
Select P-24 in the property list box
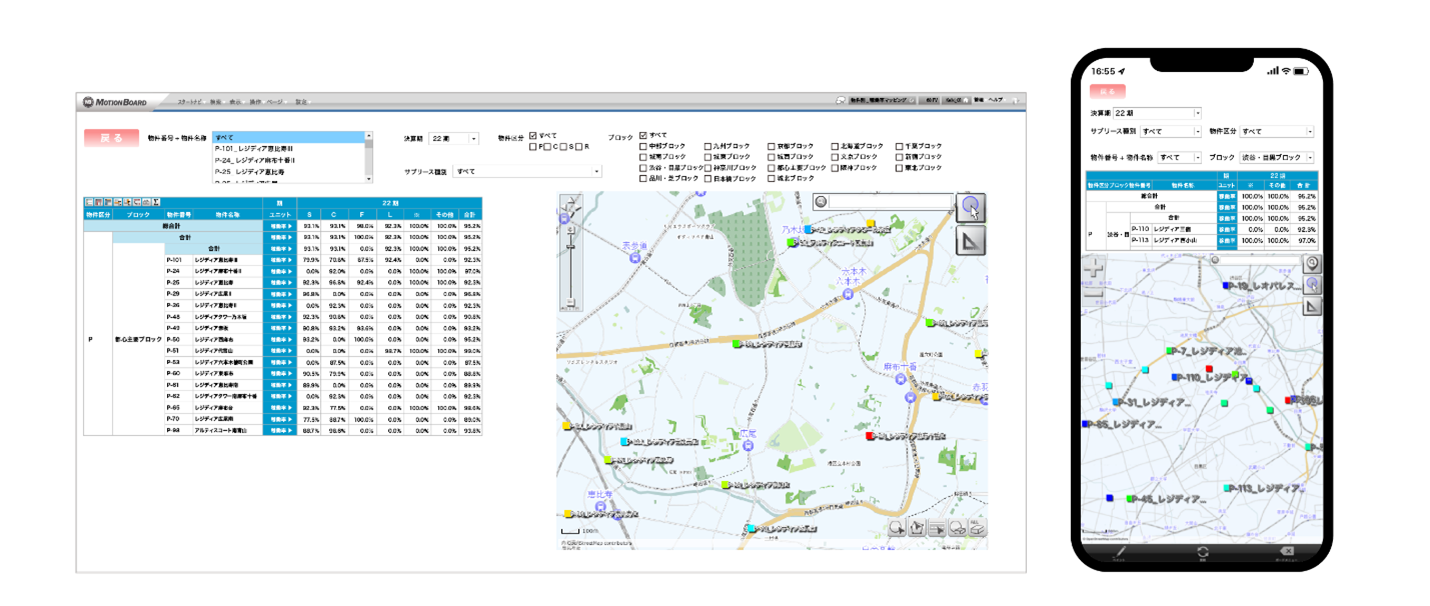tap(289, 160)
